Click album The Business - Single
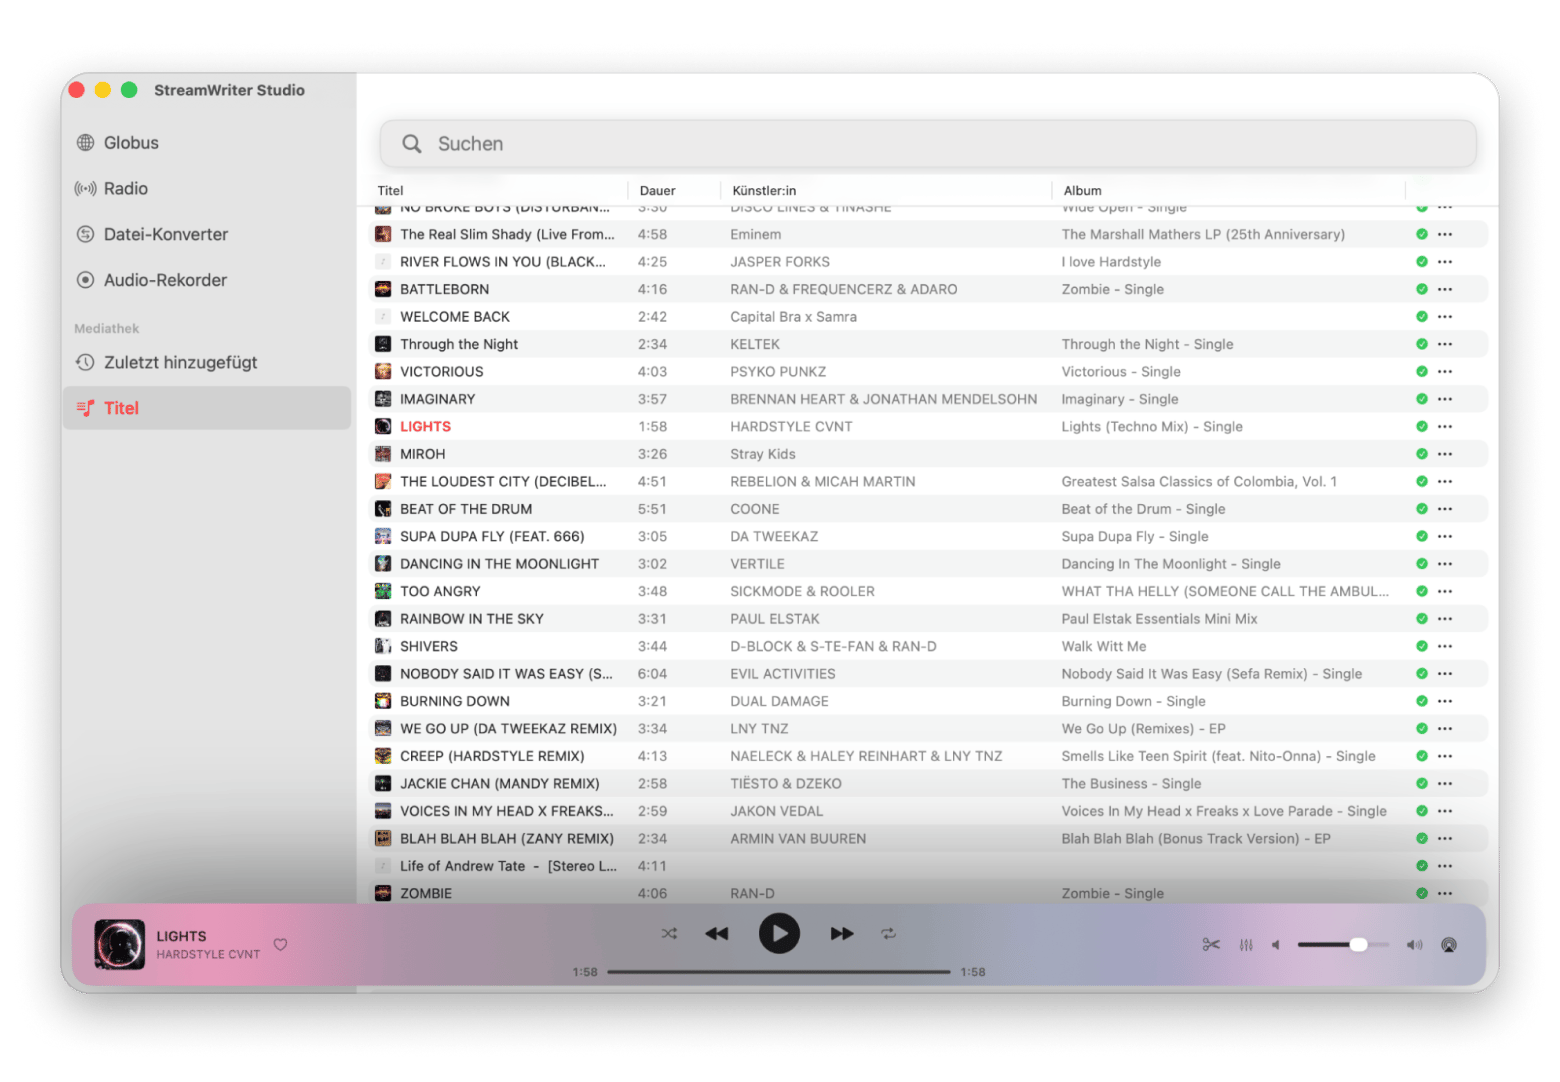Screen dimensions: 1560x1082 (x=1131, y=784)
